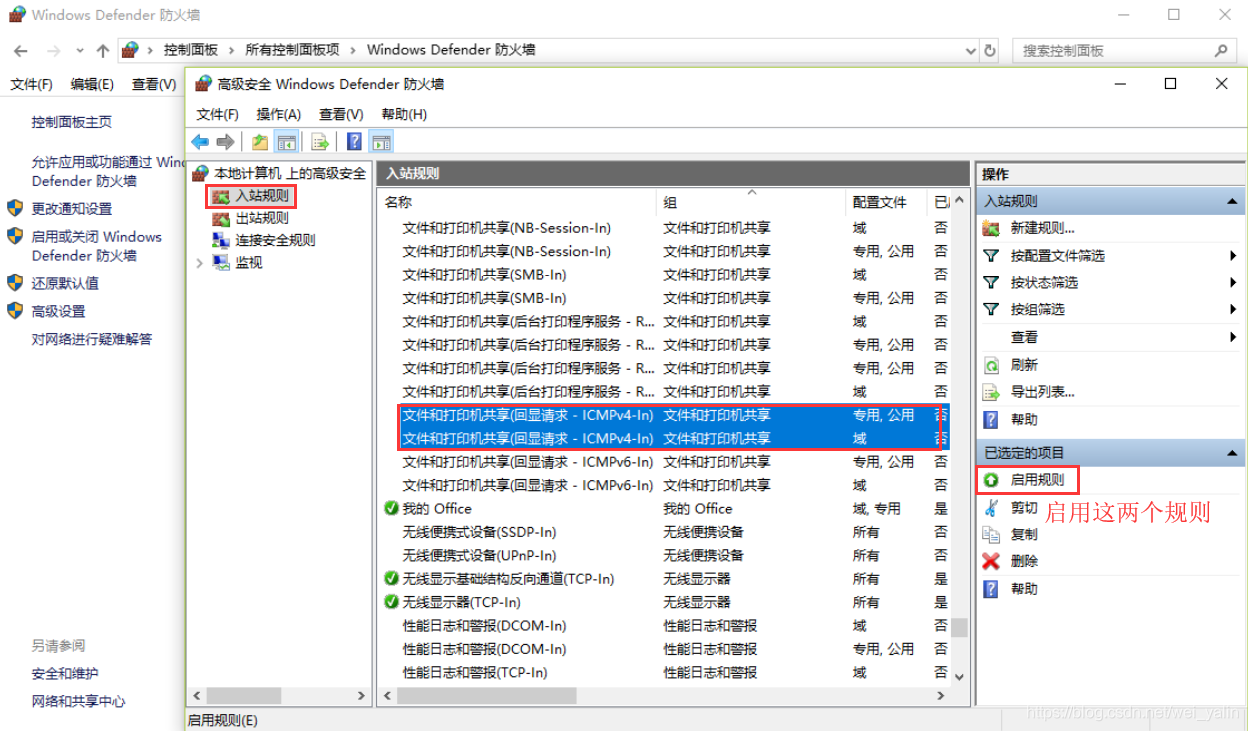Click 启用规则 to enable the selected rules

(1037, 480)
